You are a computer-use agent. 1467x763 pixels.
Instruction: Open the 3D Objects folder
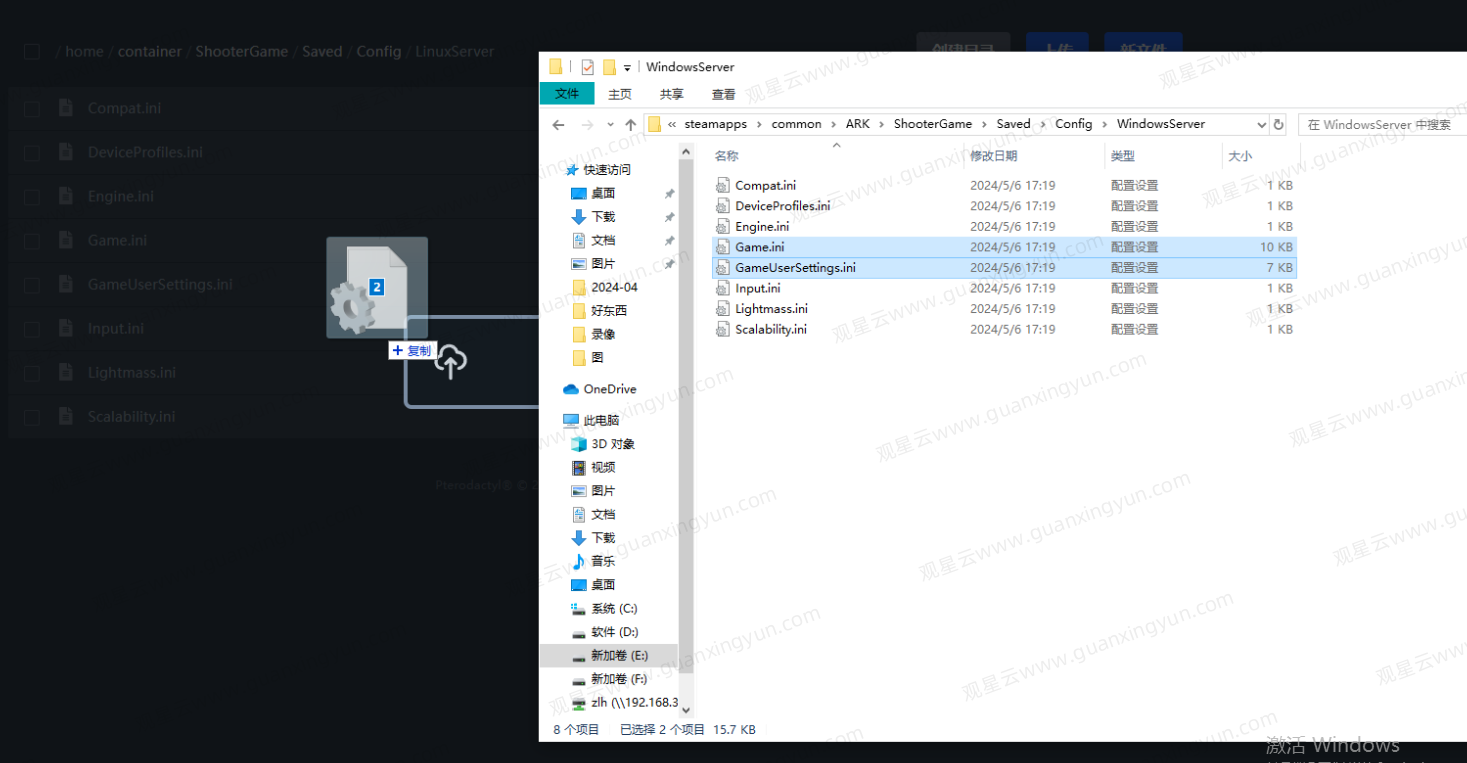(612, 444)
